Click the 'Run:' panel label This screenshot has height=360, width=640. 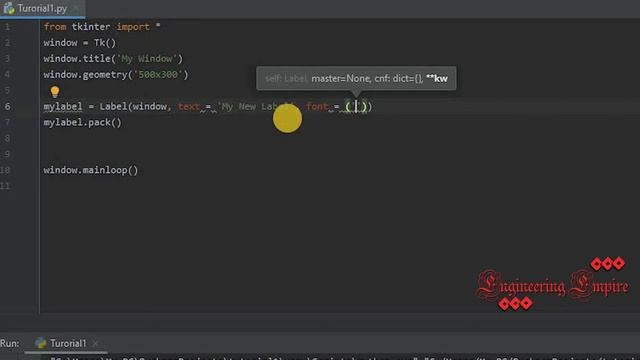pos(10,343)
